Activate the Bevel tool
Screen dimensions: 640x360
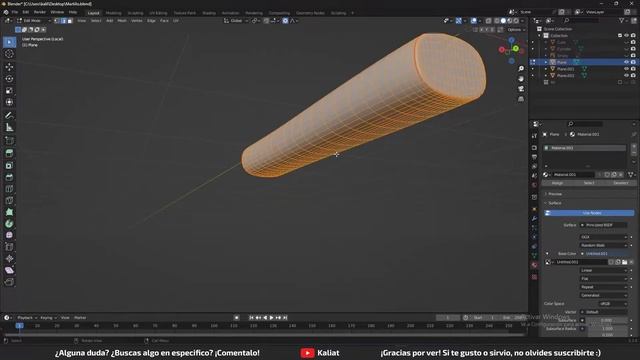[x=9, y=177]
